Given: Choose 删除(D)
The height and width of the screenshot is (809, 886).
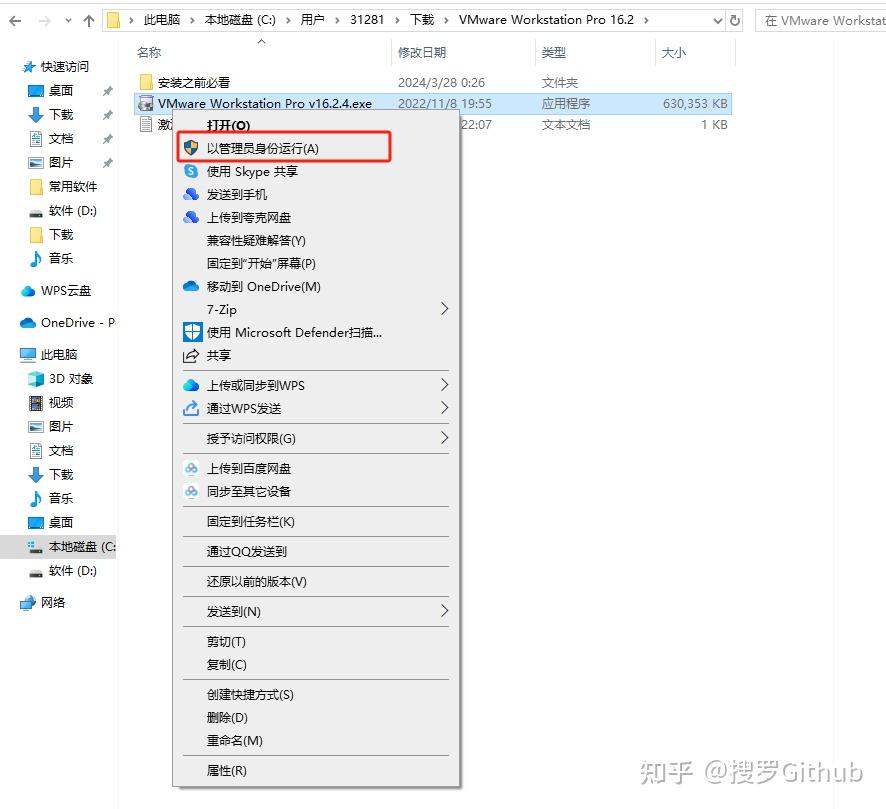Looking at the screenshot, I should pyautogui.click(x=227, y=718).
